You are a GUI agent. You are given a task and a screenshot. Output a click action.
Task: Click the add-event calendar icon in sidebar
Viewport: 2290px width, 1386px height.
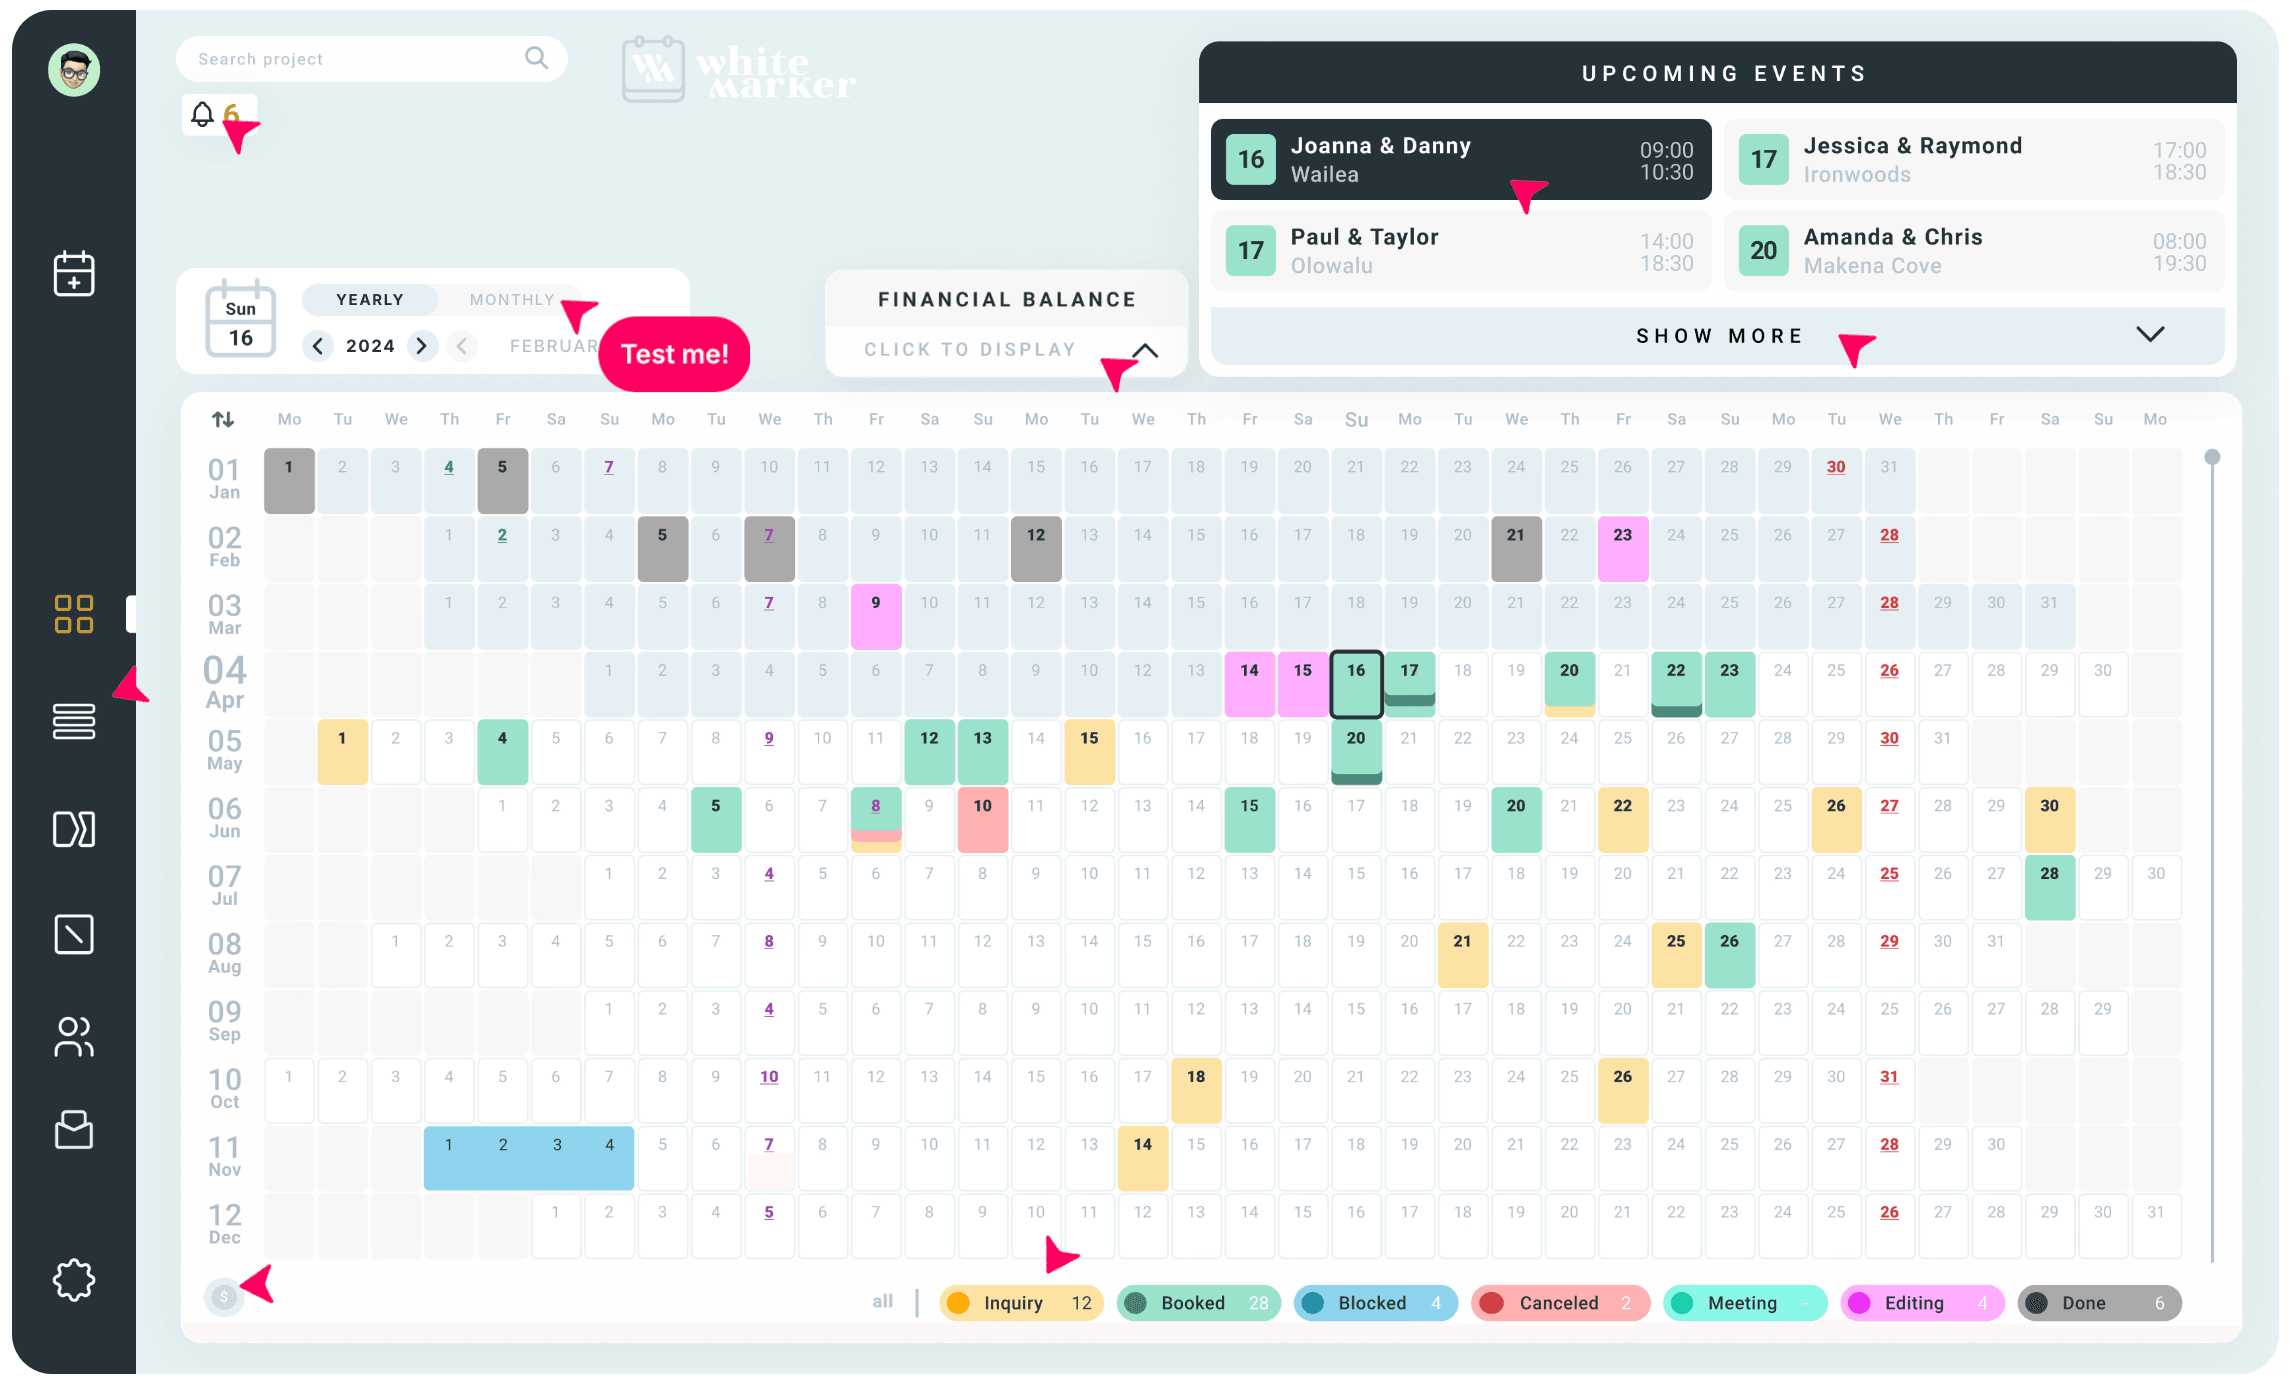(74, 273)
